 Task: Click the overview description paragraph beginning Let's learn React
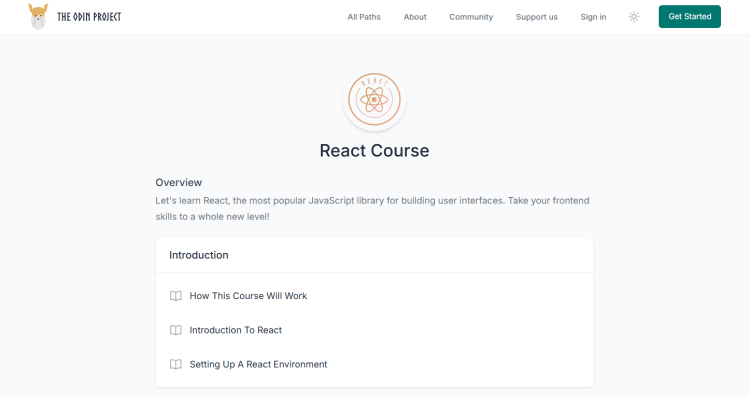click(372, 209)
